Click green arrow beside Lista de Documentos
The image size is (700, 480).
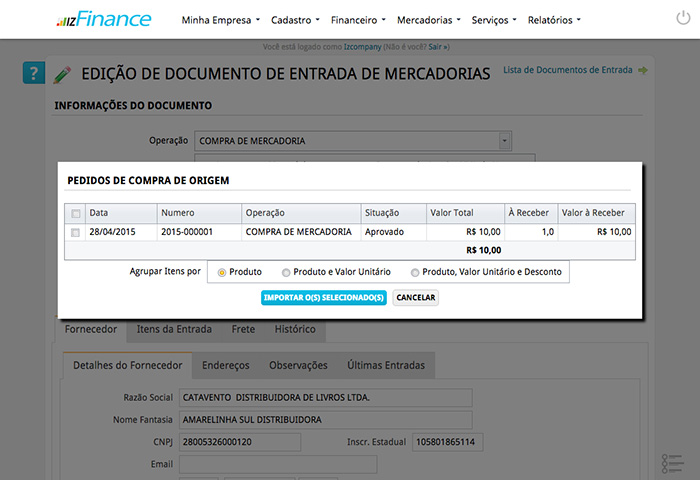pyautogui.click(x=642, y=70)
